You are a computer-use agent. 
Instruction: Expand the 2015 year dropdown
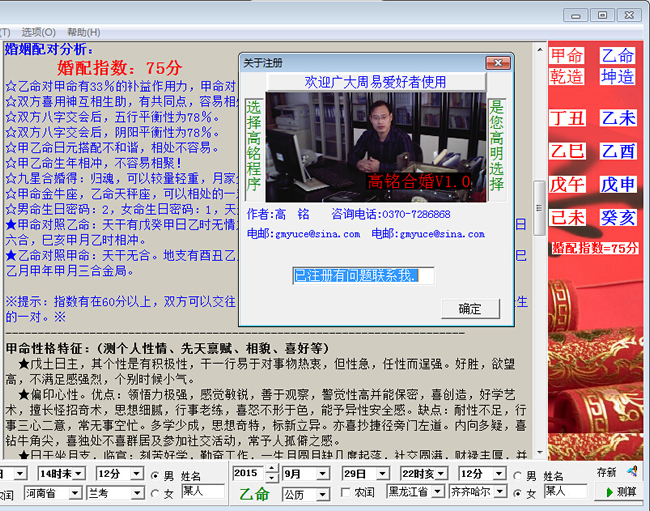[x=270, y=473]
